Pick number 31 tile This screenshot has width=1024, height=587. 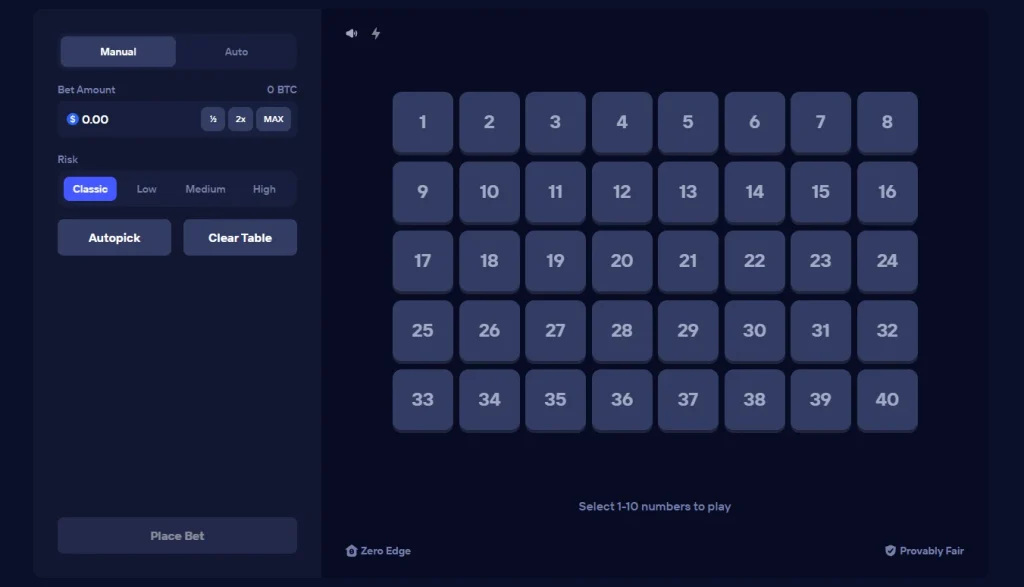[820, 331]
